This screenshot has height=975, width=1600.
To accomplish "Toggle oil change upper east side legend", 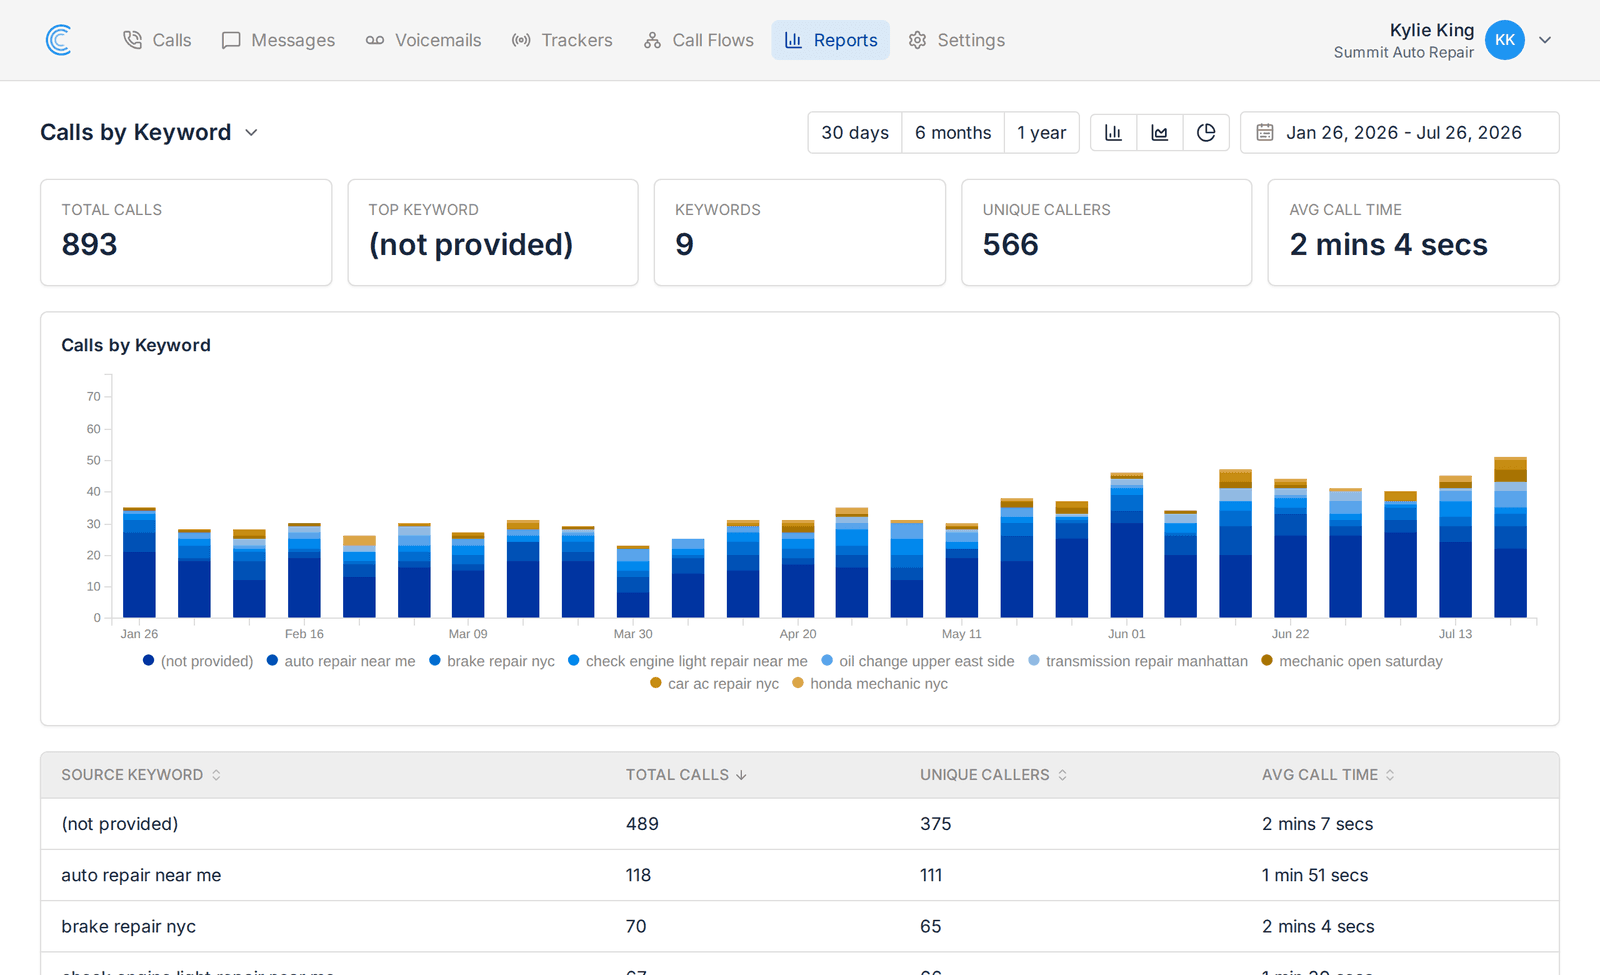I will click(x=918, y=661).
